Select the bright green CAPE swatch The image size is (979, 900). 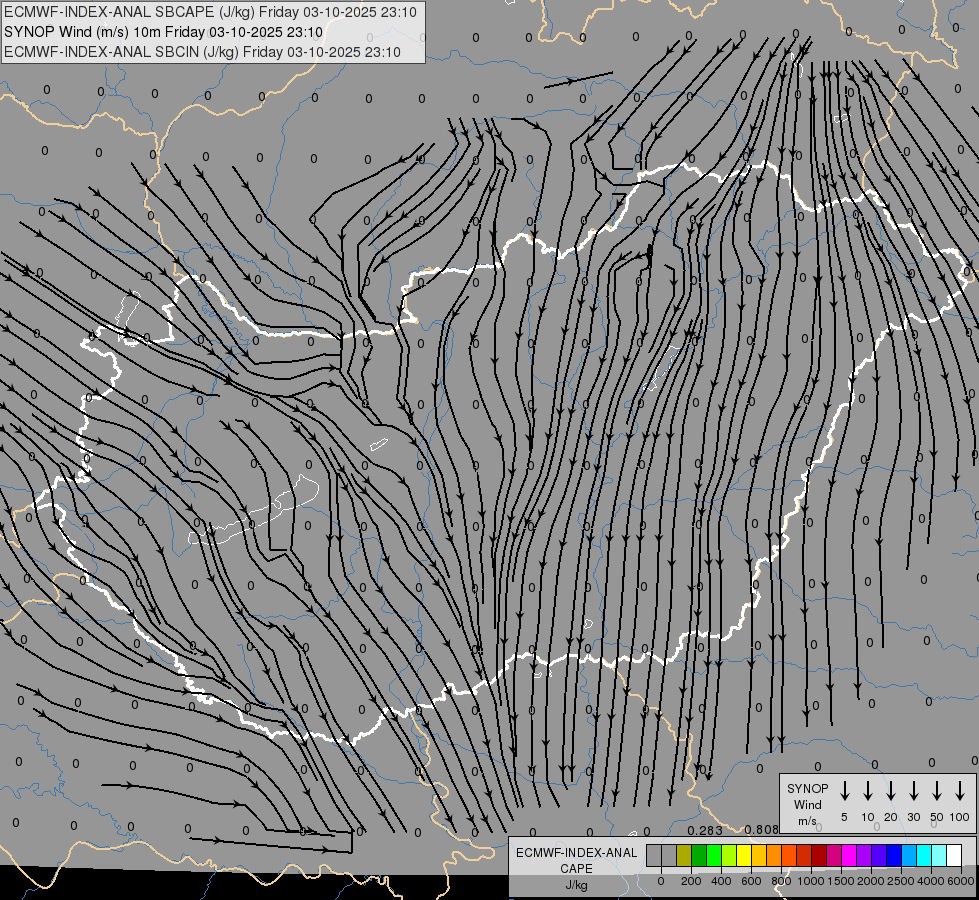click(x=714, y=855)
